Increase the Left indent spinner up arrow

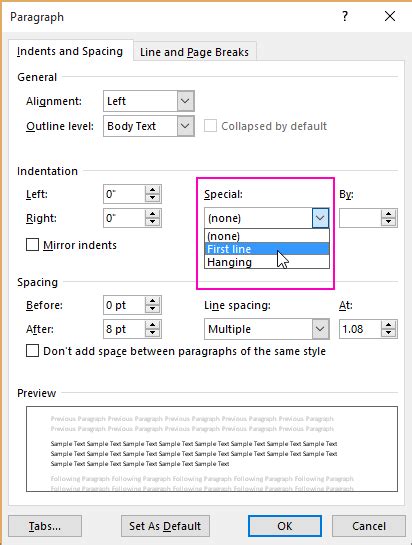[x=152, y=190]
